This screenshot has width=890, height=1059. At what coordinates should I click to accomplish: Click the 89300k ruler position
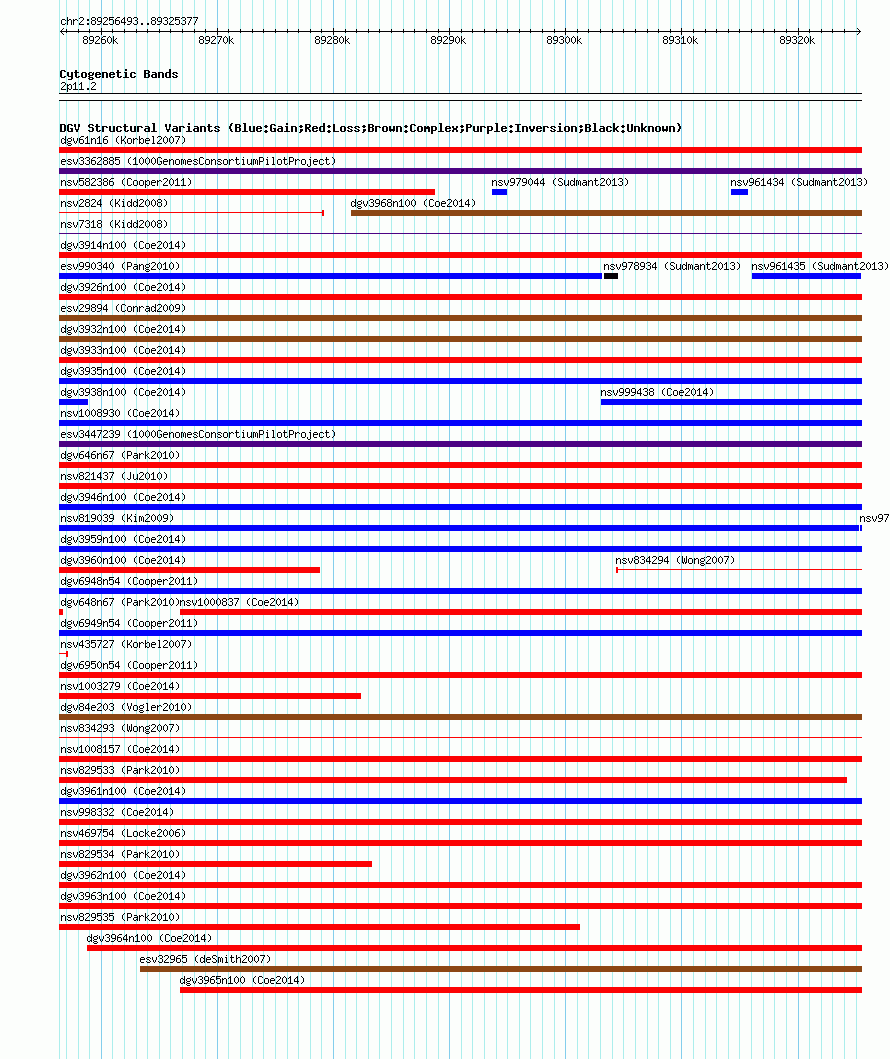[x=564, y=41]
